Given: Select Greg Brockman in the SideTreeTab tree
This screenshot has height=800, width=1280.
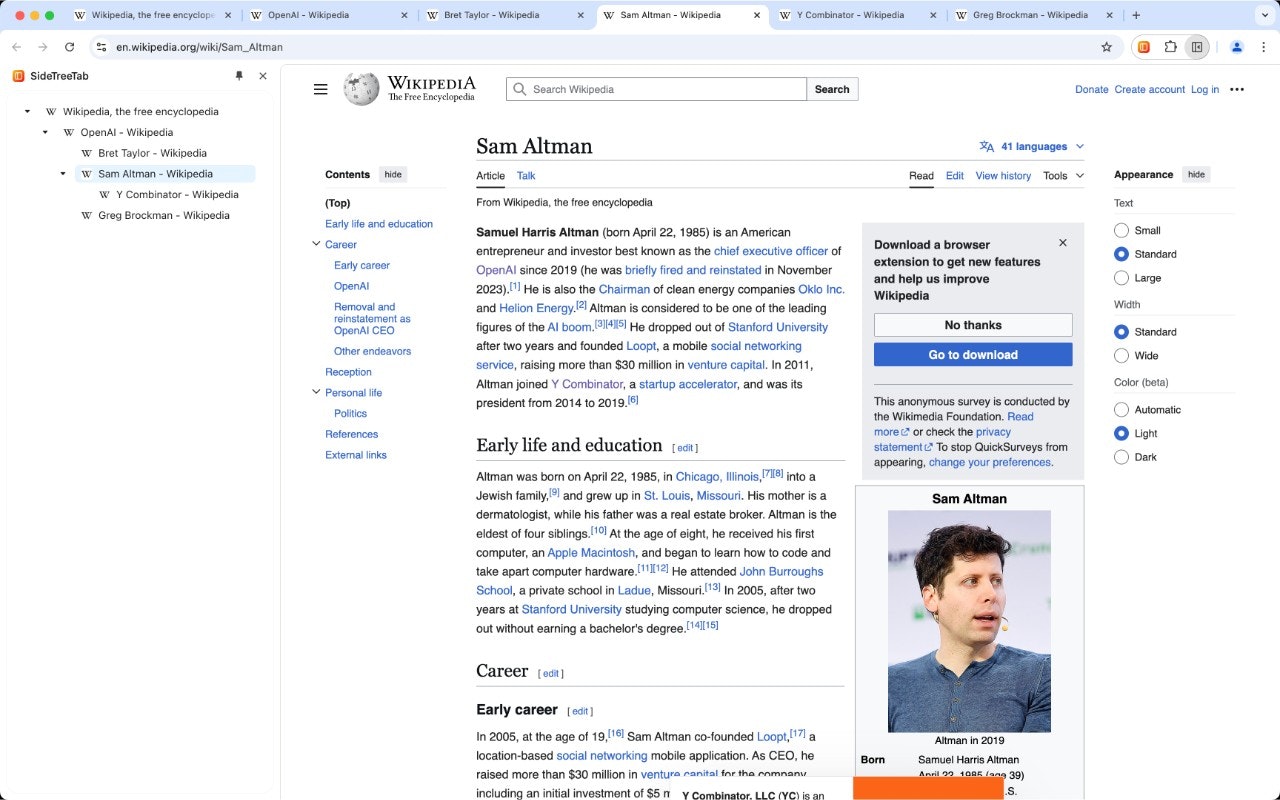Looking at the screenshot, I should point(164,215).
